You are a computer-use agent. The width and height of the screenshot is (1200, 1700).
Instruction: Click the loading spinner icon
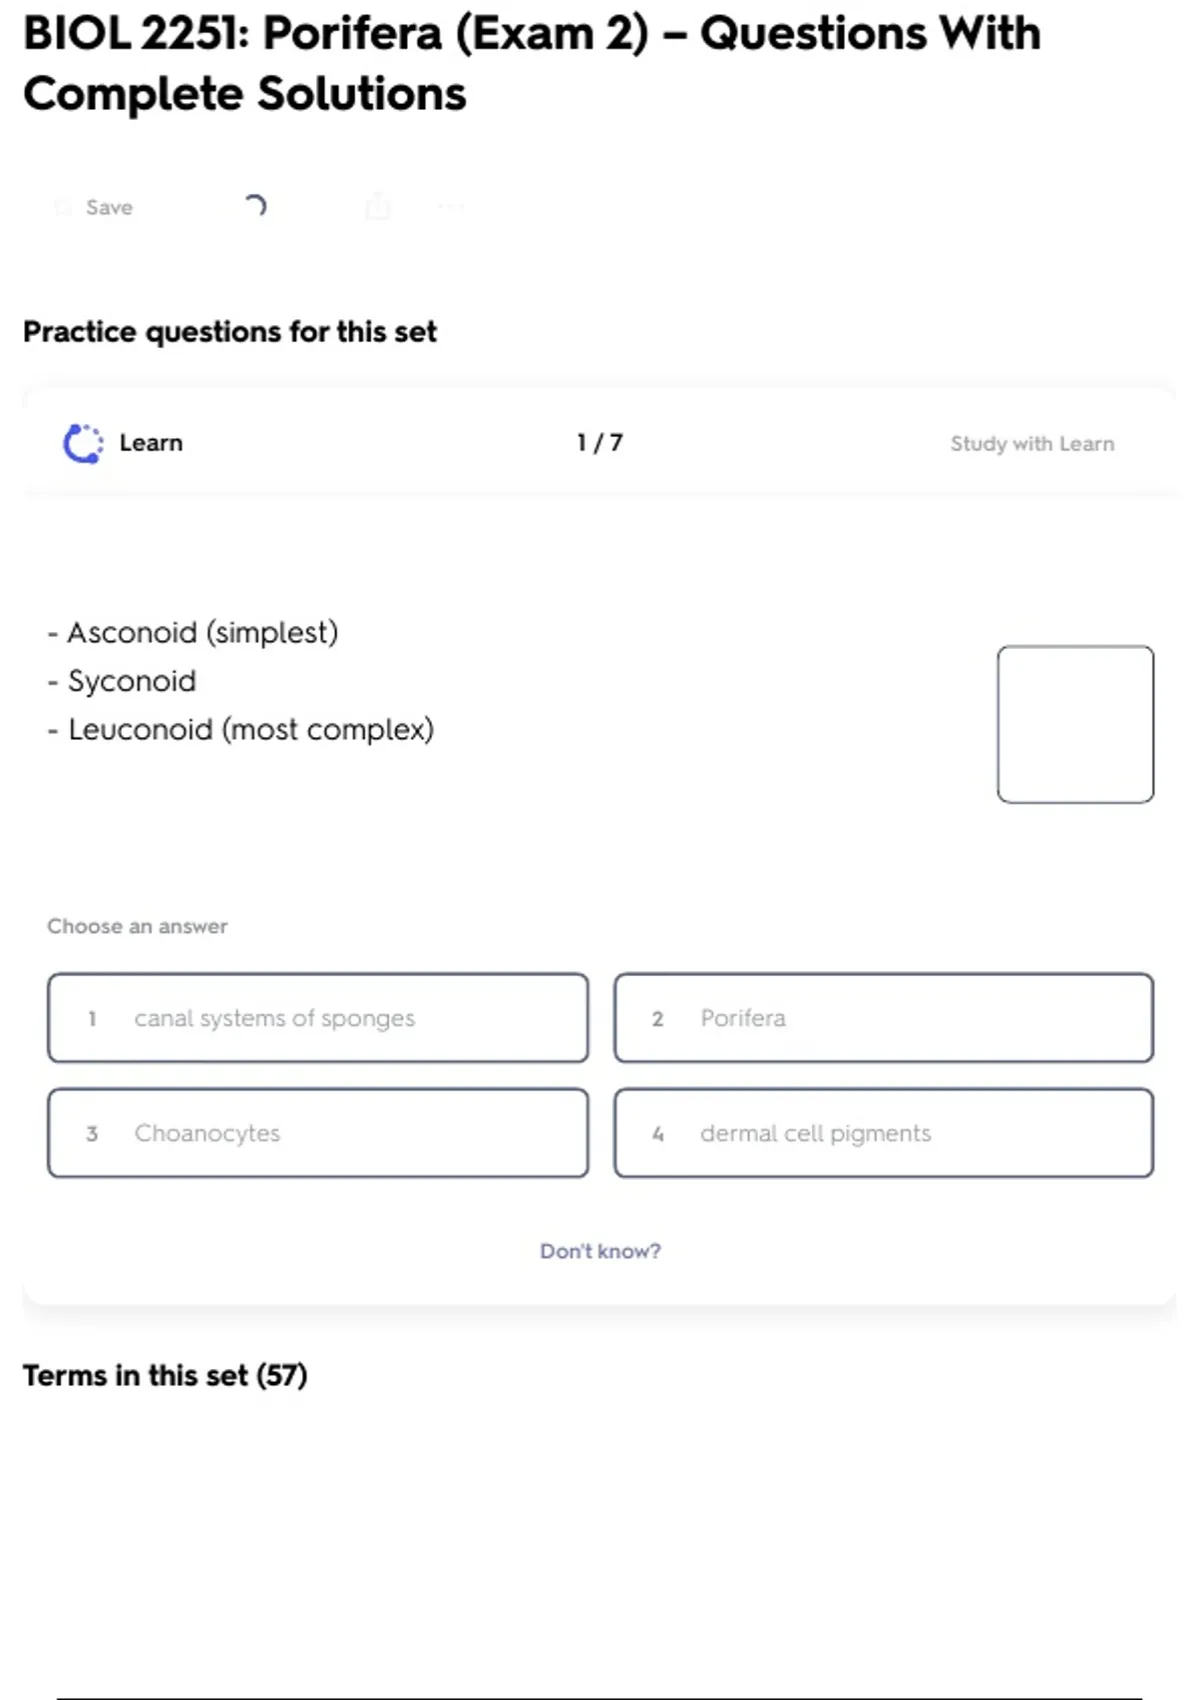coord(256,206)
